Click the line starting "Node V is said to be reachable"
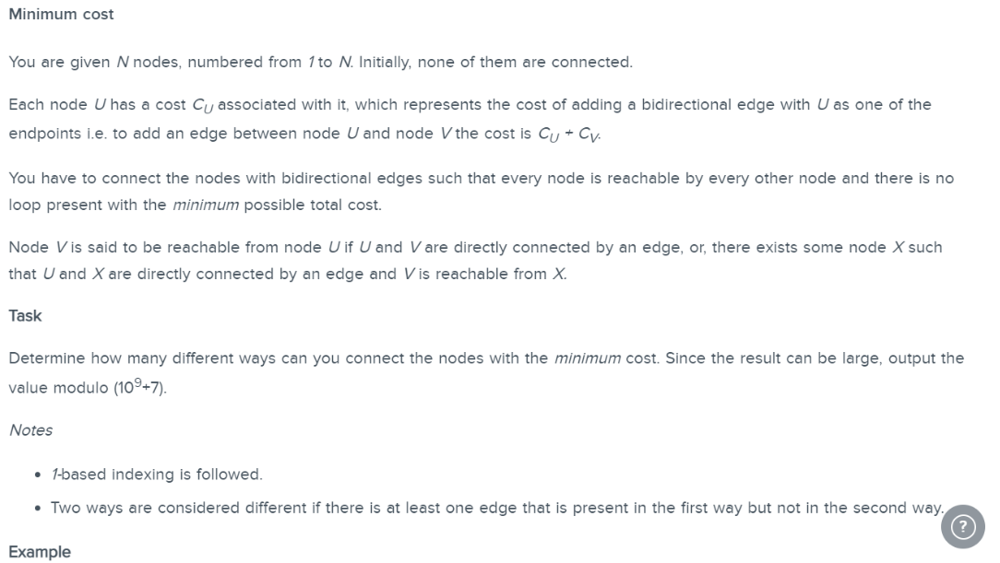 coord(475,247)
